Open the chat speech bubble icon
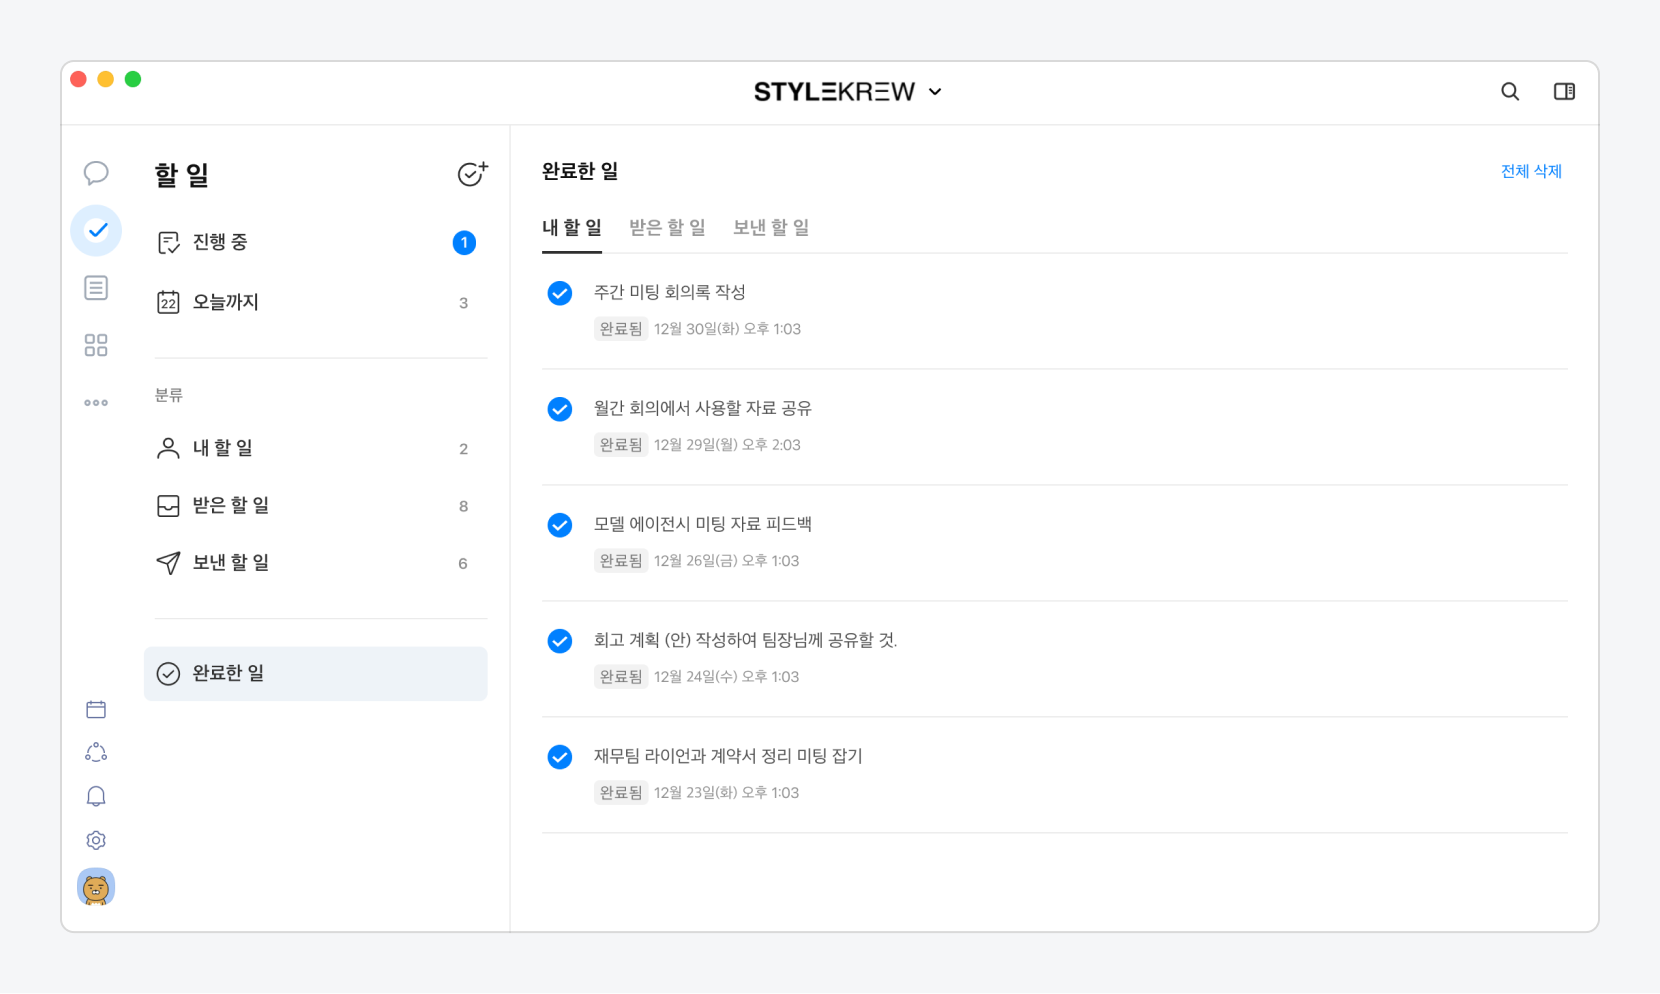This screenshot has width=1660, height=994. [x=96, y=173]
